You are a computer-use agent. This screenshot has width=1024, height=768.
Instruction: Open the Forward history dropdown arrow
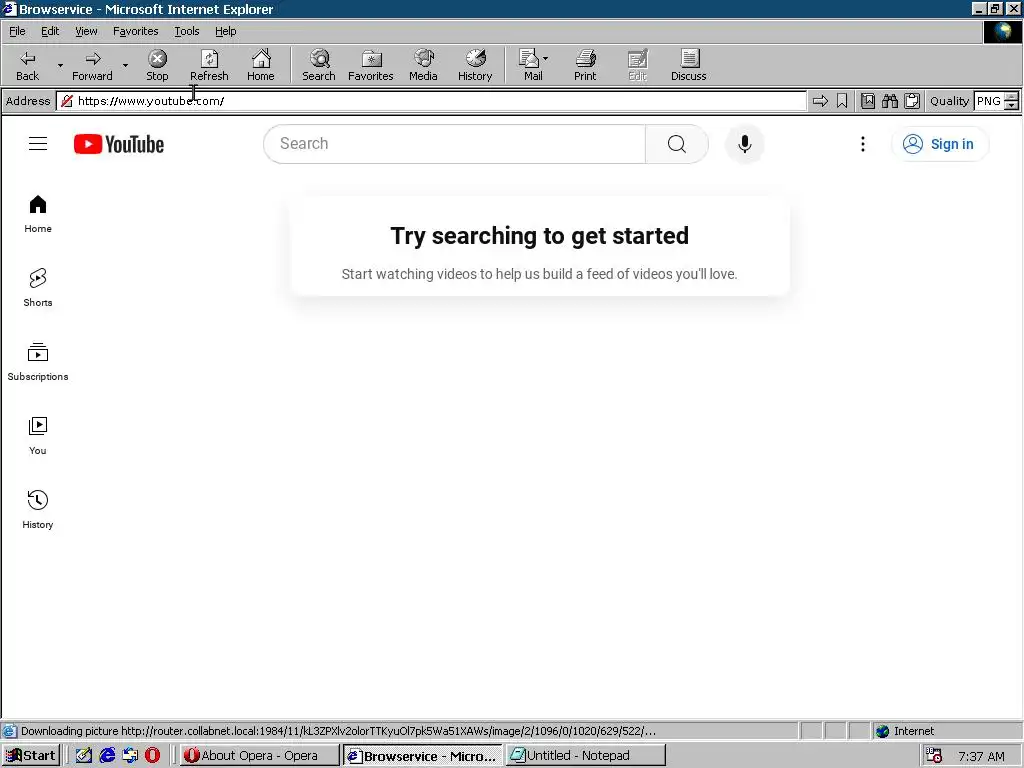coord(125,66)
